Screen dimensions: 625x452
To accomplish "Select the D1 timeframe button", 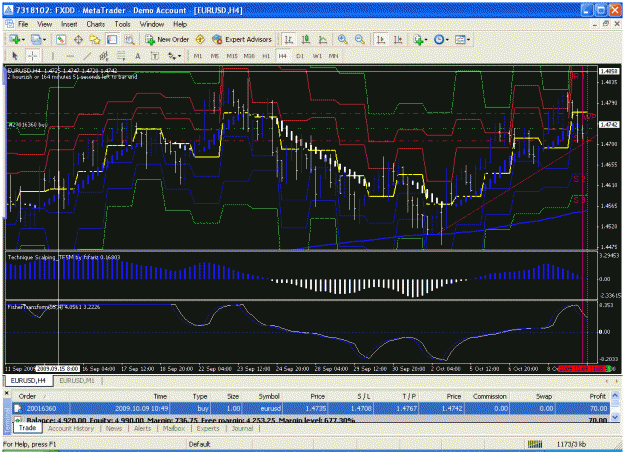I will click(300, 56).
